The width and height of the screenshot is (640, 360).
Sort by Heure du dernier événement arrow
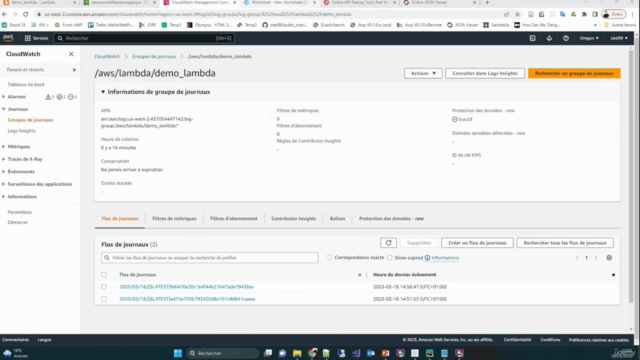click(x=613, y=275)
